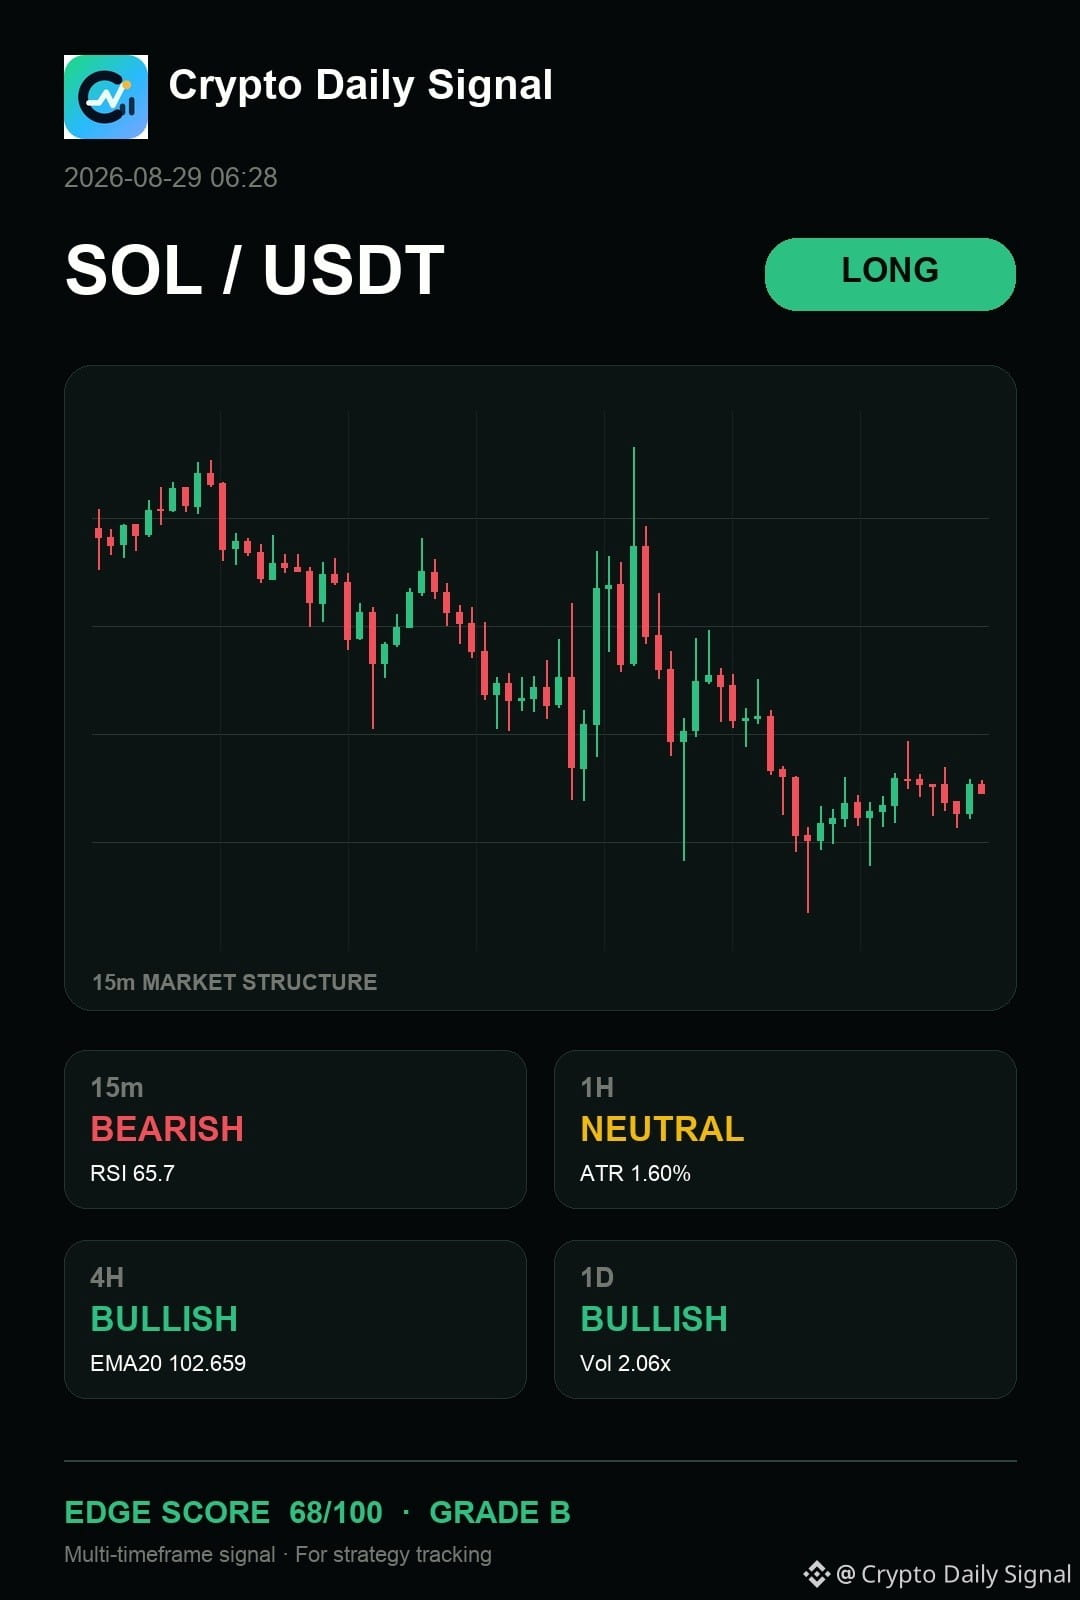Click the Crypto Daily Signal header title
The height and width of the screenshot is (1600, 1080).
click(x=361, y=86)
